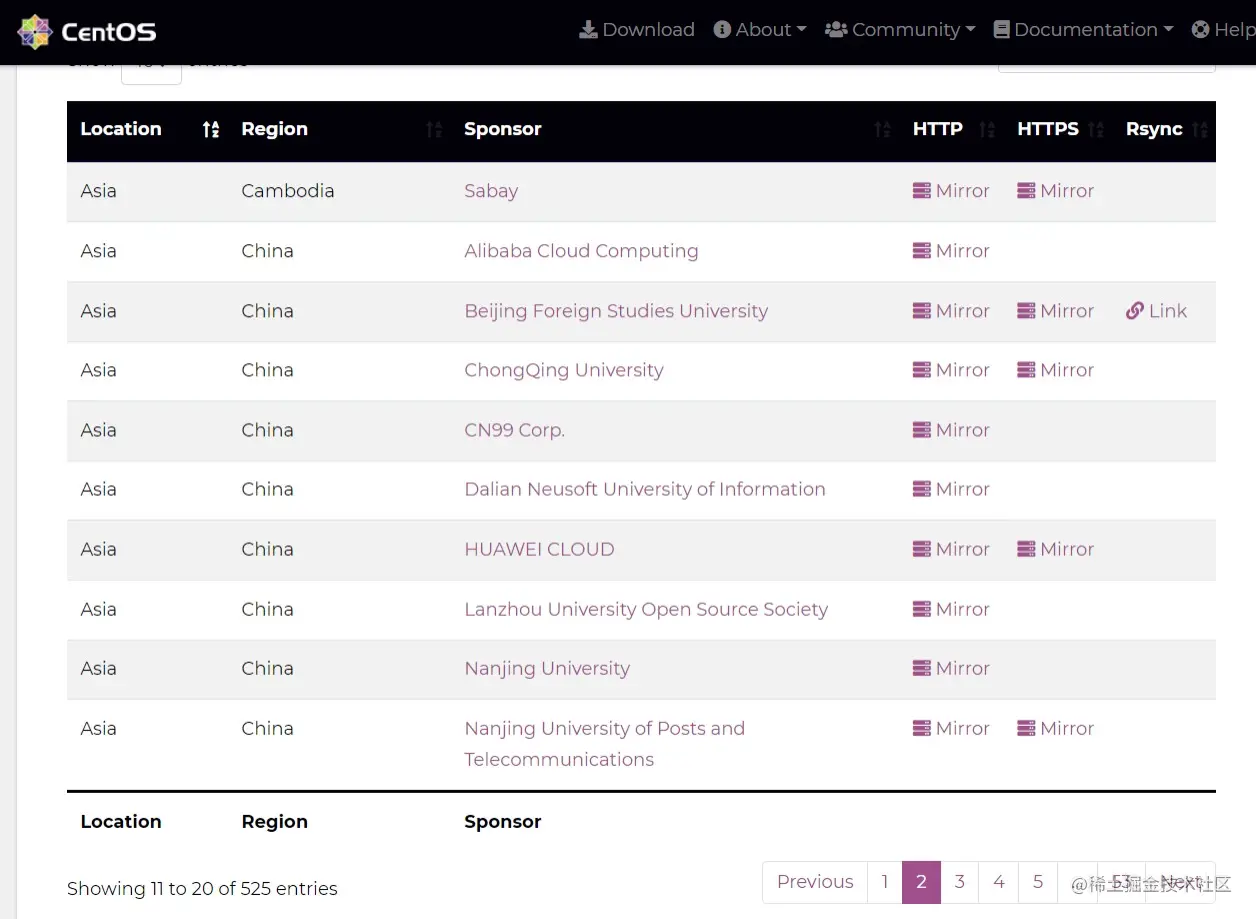
Task: Go to pagination page 5
Action: [1038, 882]
